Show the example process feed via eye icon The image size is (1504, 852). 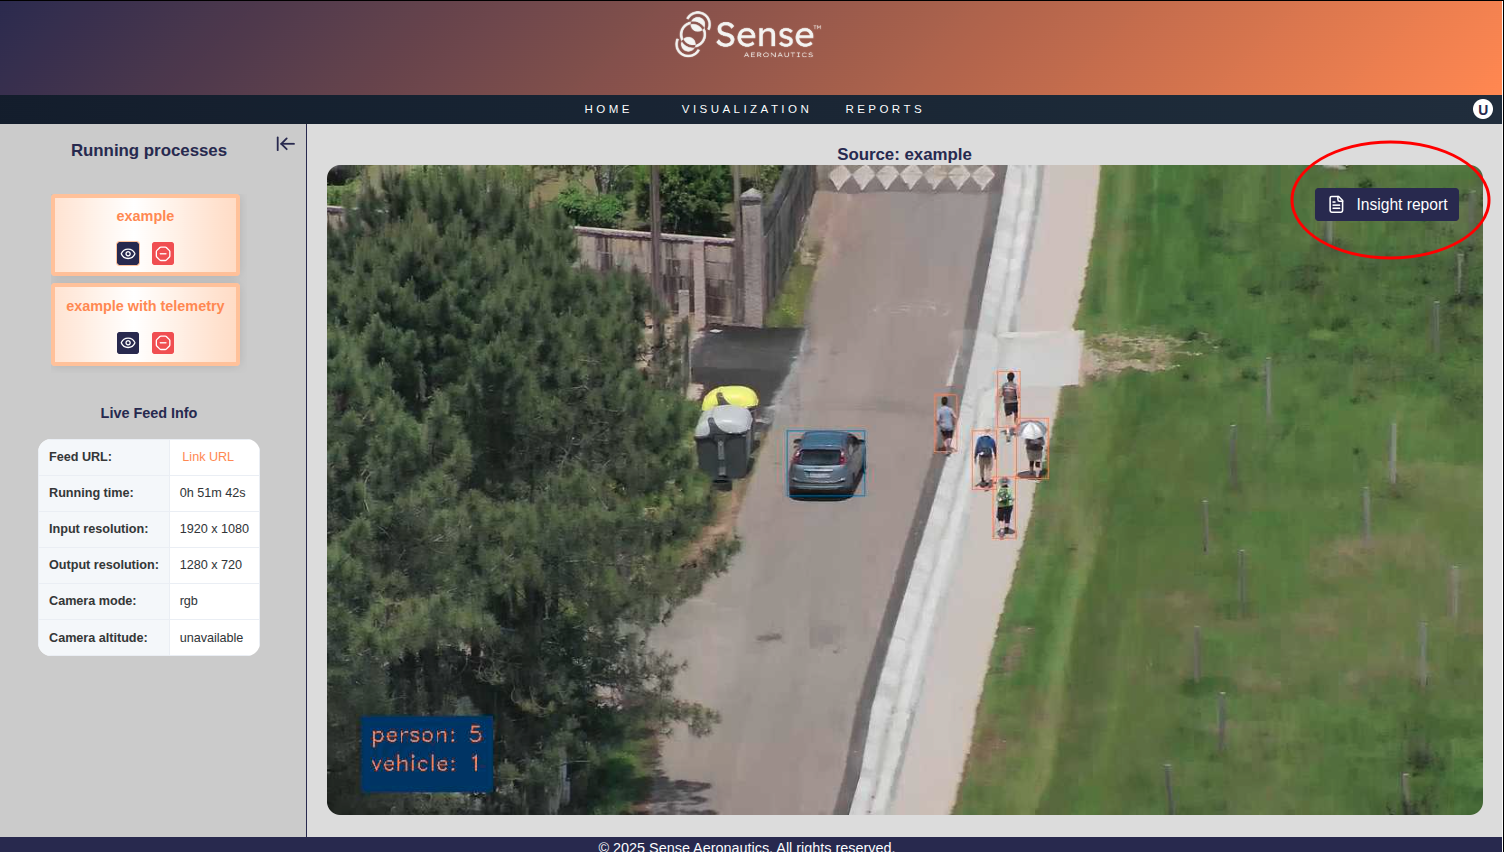click(128, 254)
